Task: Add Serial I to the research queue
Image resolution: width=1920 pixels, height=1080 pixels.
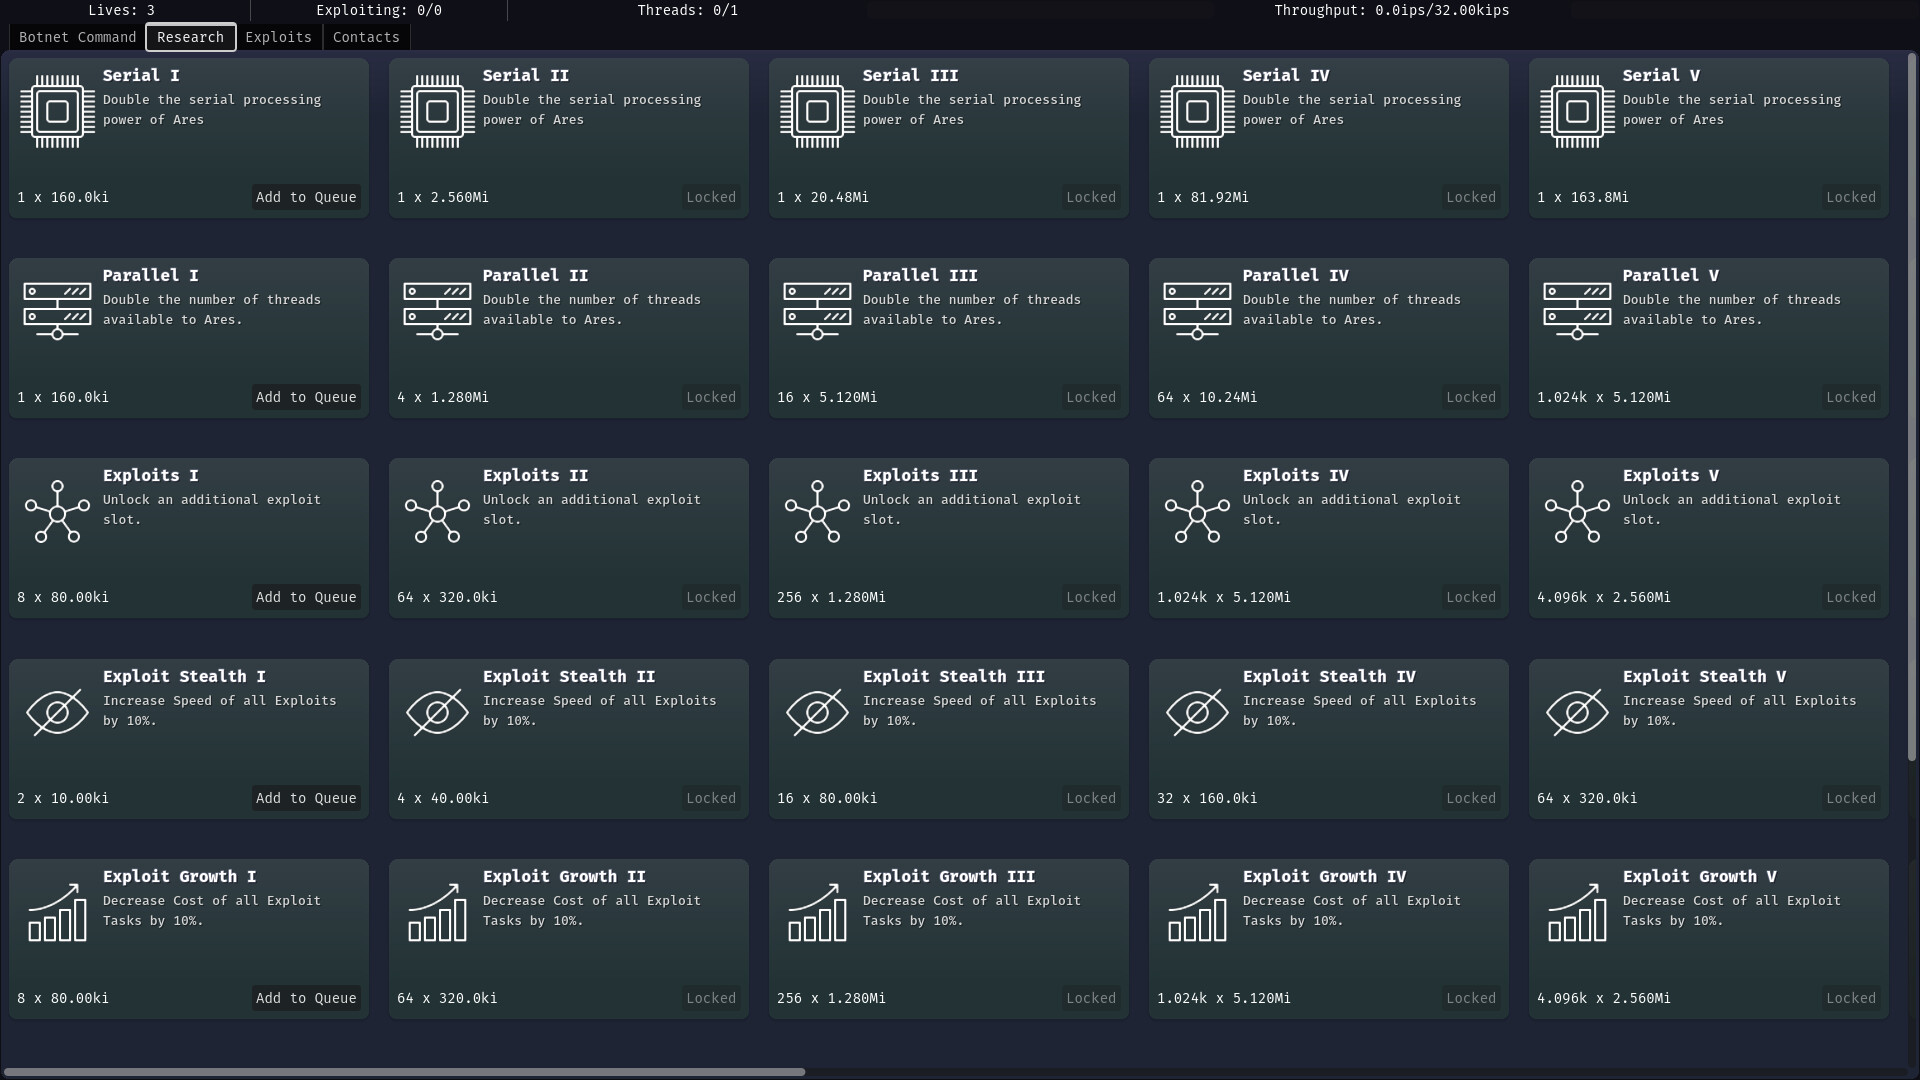Action: (x=306, y=197)
